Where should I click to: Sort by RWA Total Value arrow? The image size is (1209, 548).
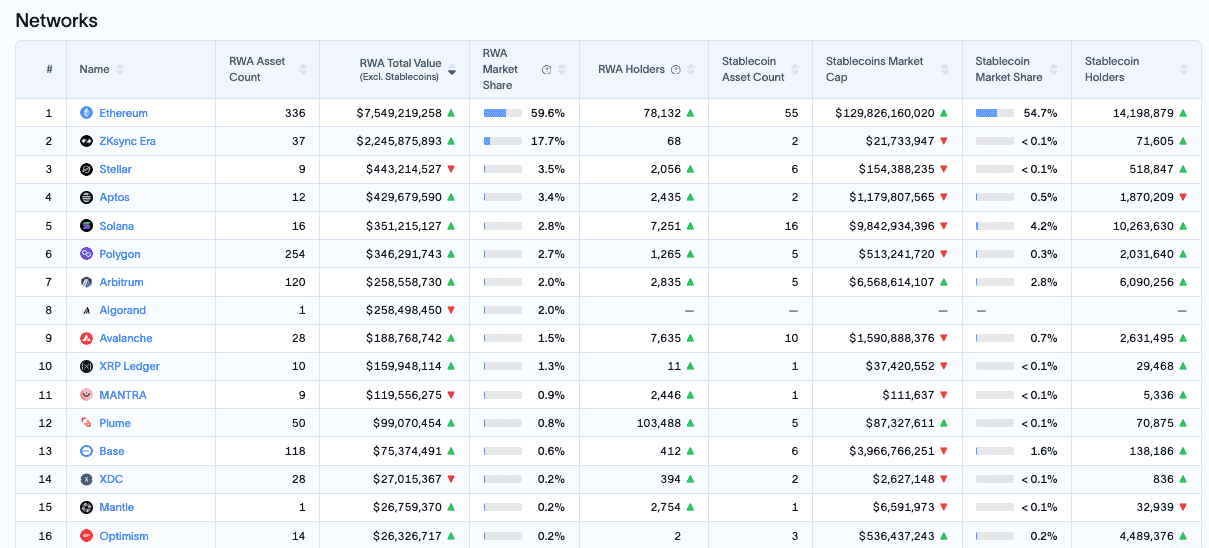tap(452, 71)
